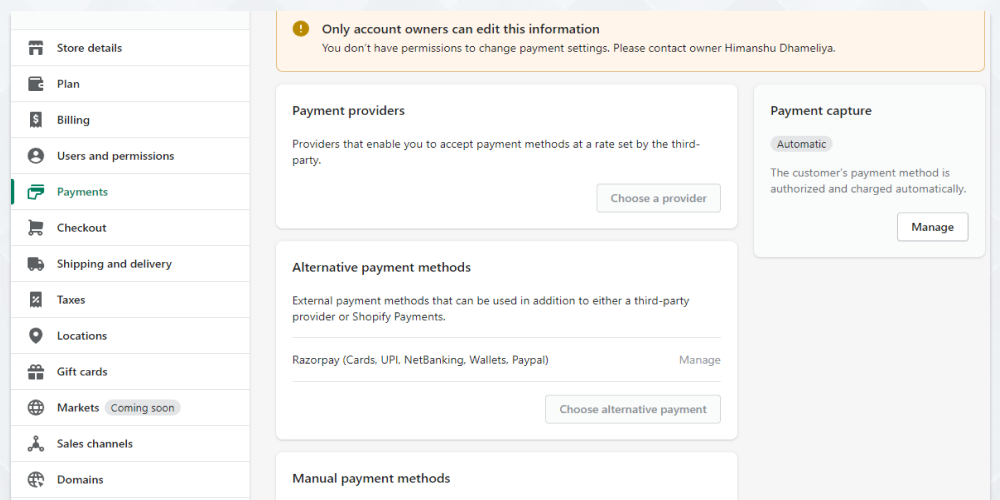Click the Domains globe icon
Image resolution: width=1000 pixels, height=500 pixels.
36,480
